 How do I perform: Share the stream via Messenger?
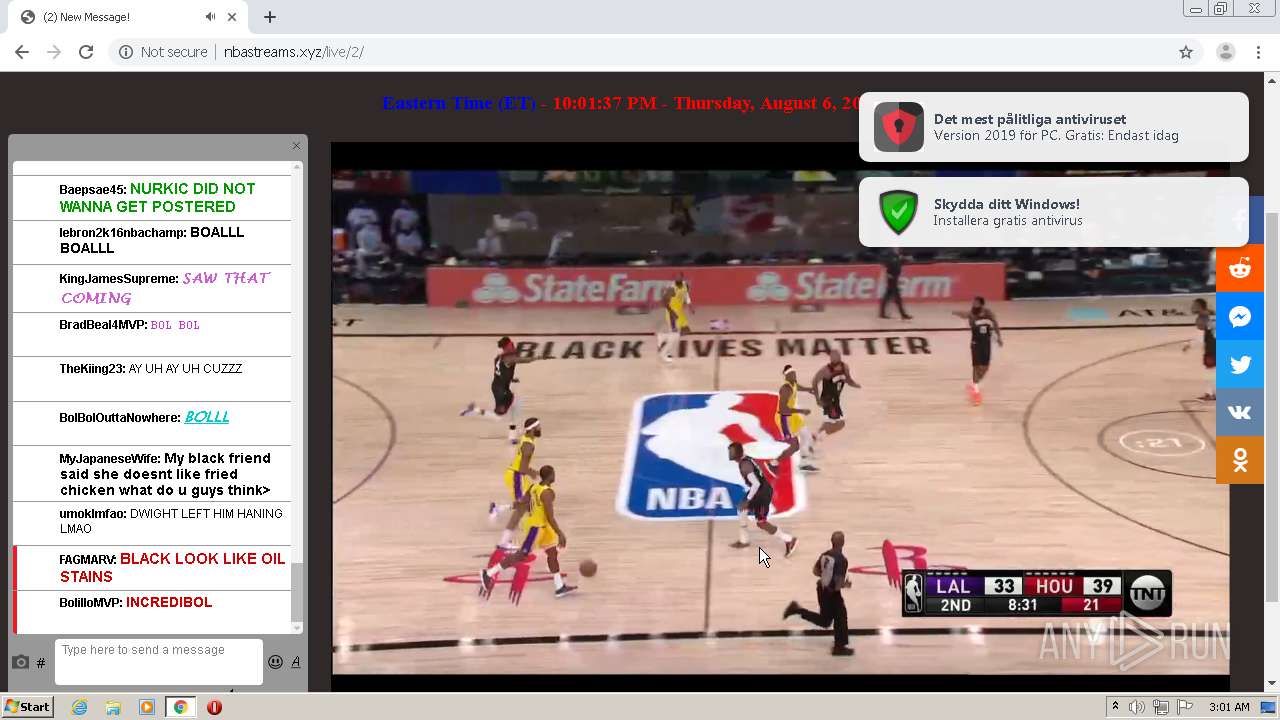pos(1240,316)
